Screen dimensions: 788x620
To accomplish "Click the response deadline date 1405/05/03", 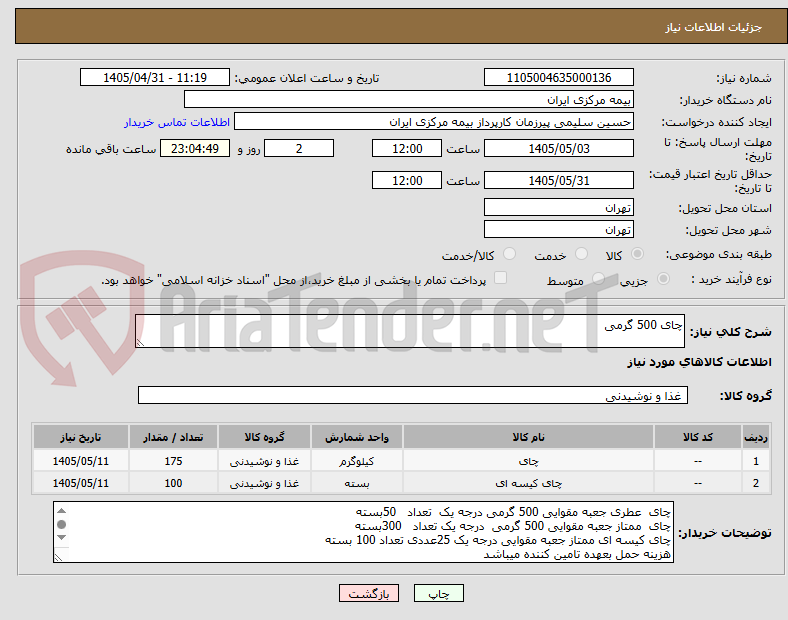I will 558,149.
